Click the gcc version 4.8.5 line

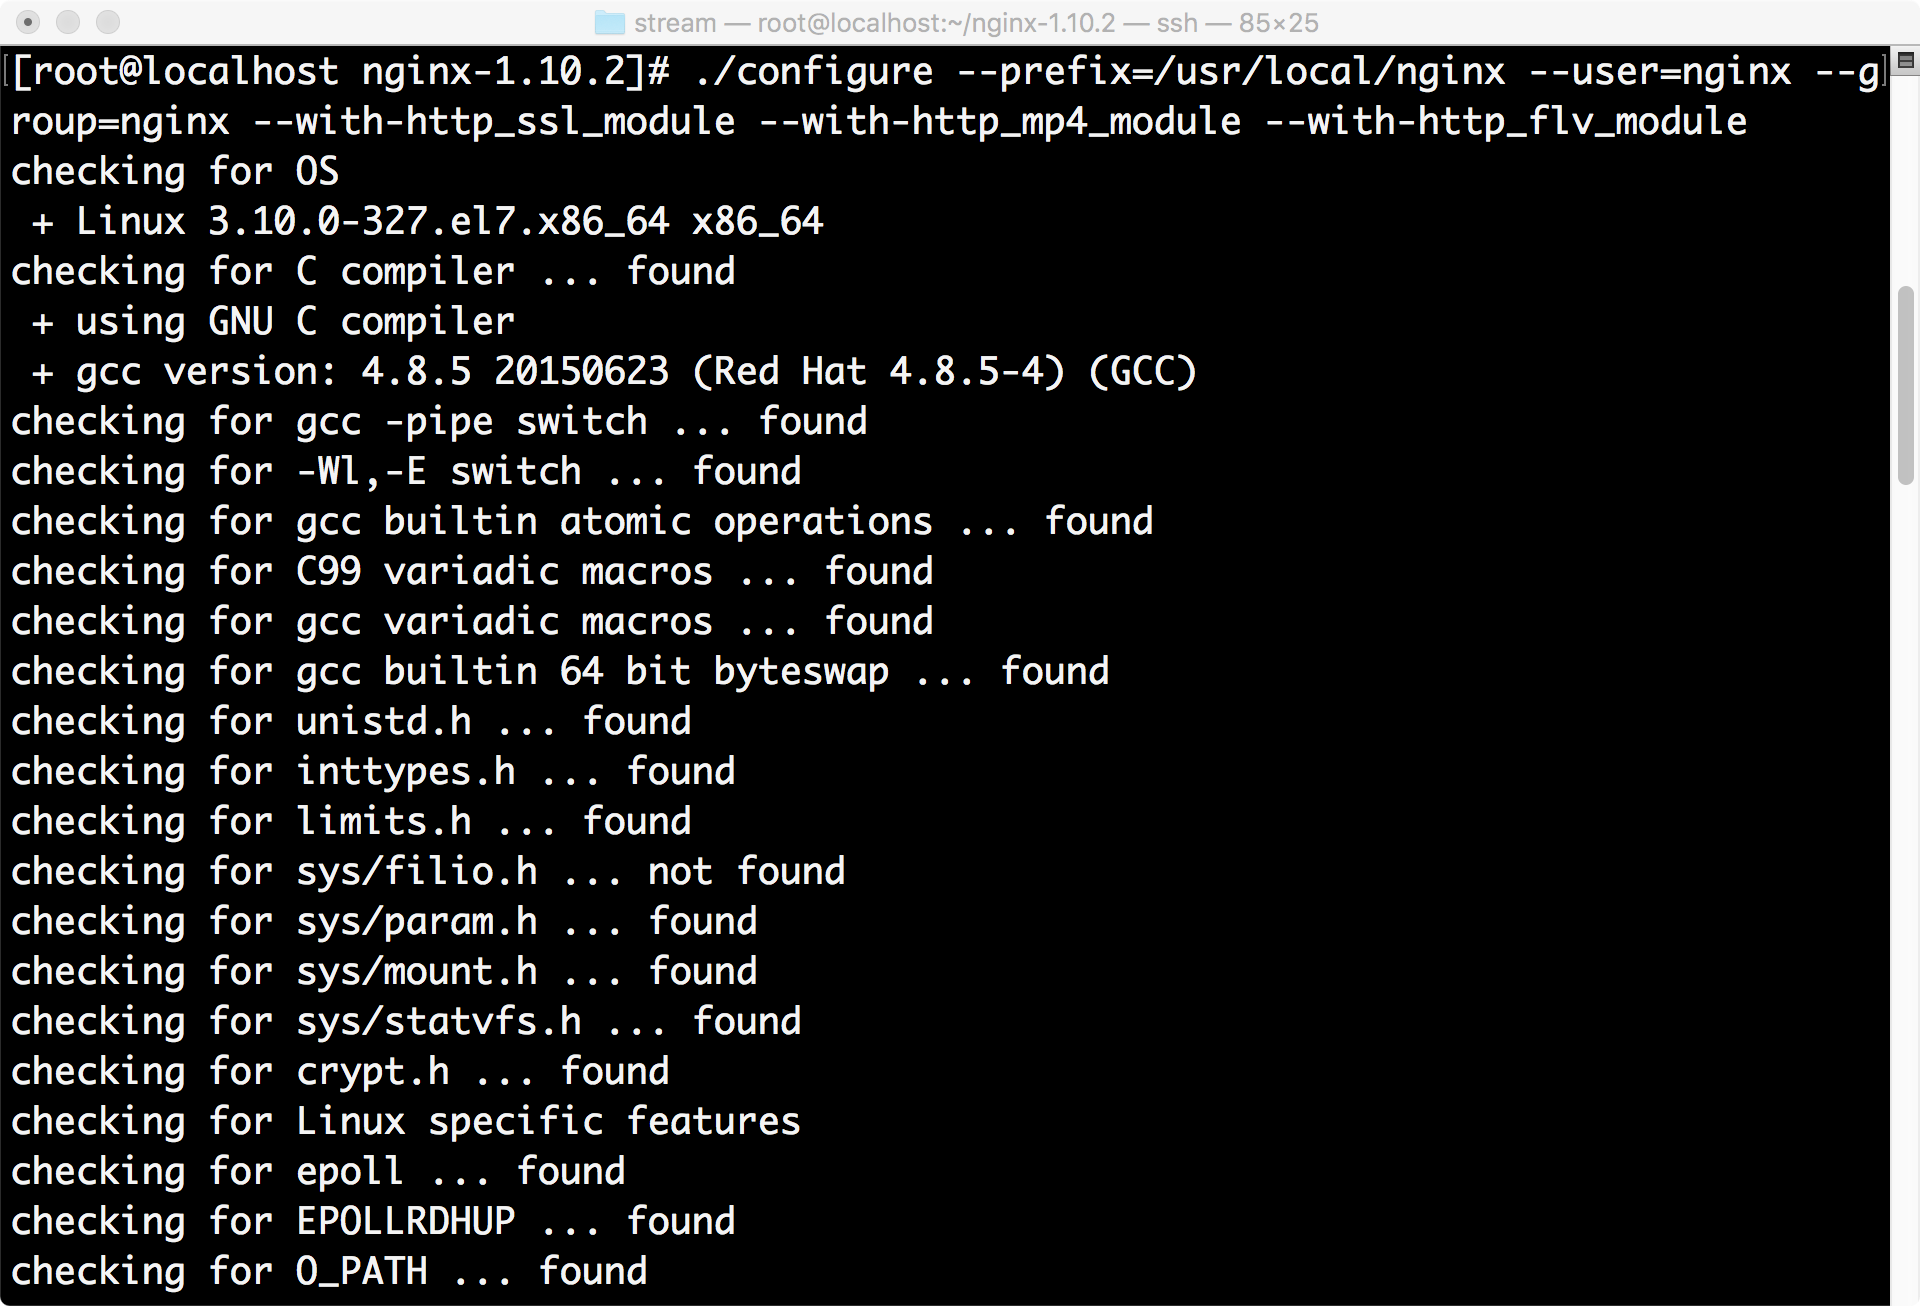(614, 372)
